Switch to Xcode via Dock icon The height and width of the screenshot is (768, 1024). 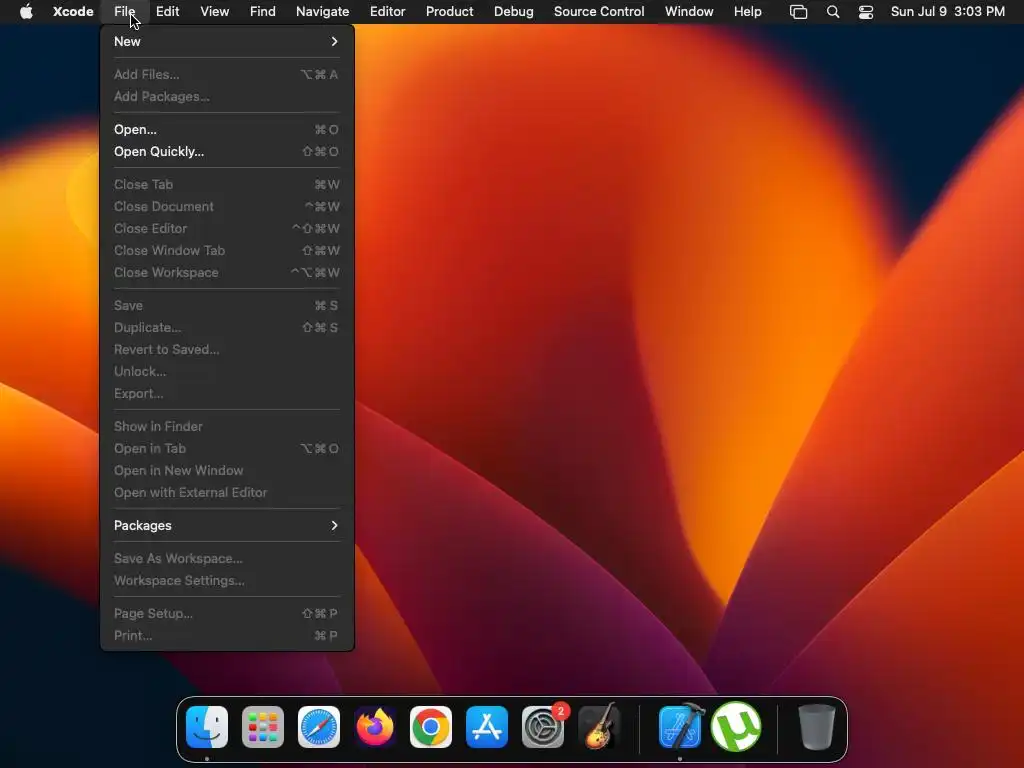680,726
